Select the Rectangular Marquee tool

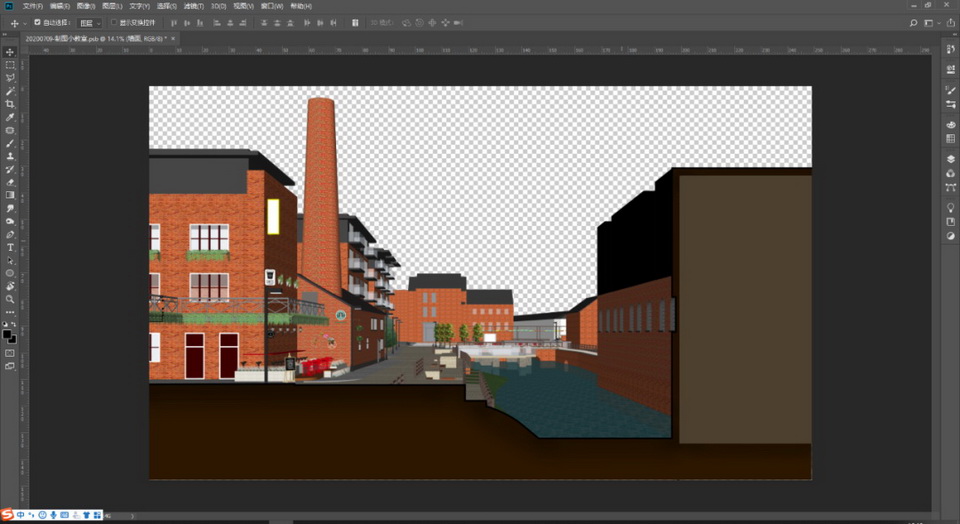click(x=10, y=64)
